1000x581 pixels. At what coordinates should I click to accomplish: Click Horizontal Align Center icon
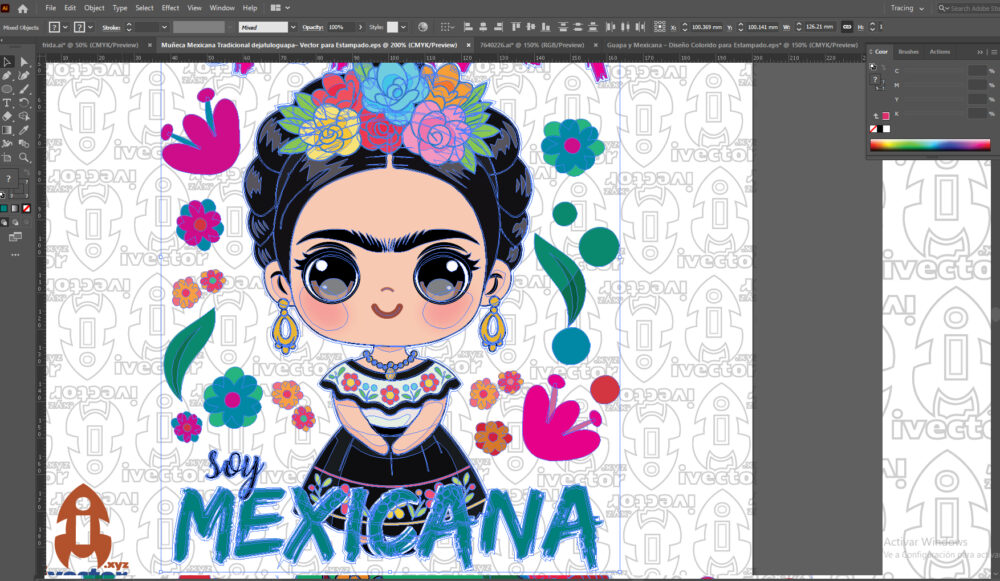483,27
